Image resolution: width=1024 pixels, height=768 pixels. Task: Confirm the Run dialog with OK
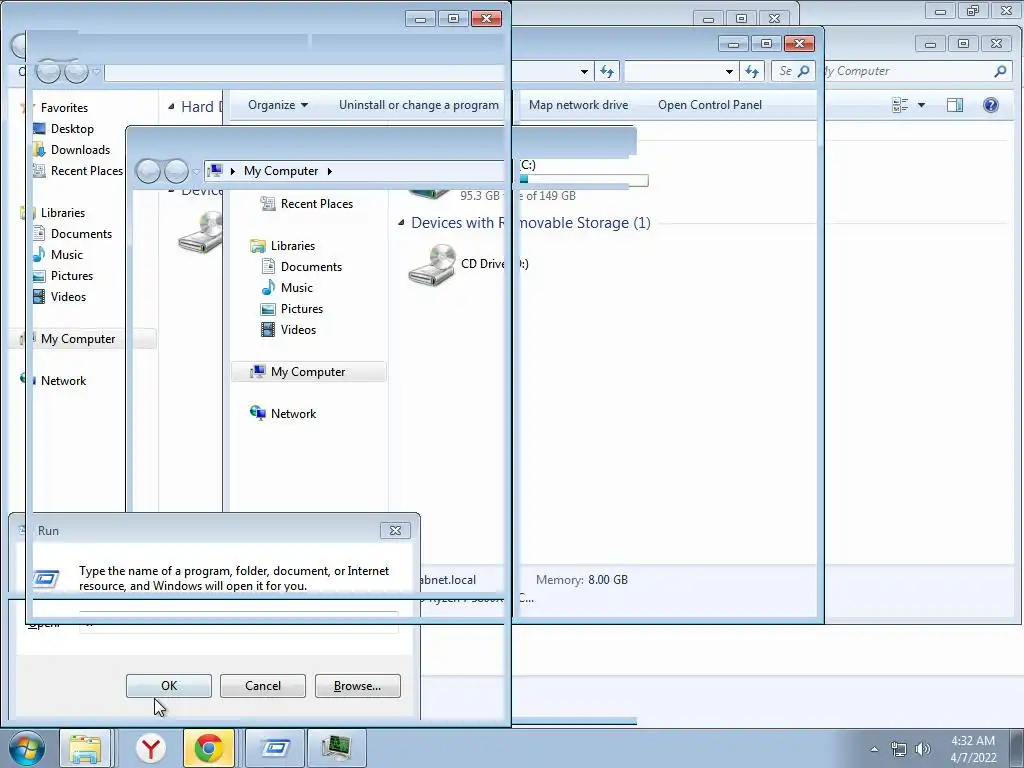tap(168, 686)
